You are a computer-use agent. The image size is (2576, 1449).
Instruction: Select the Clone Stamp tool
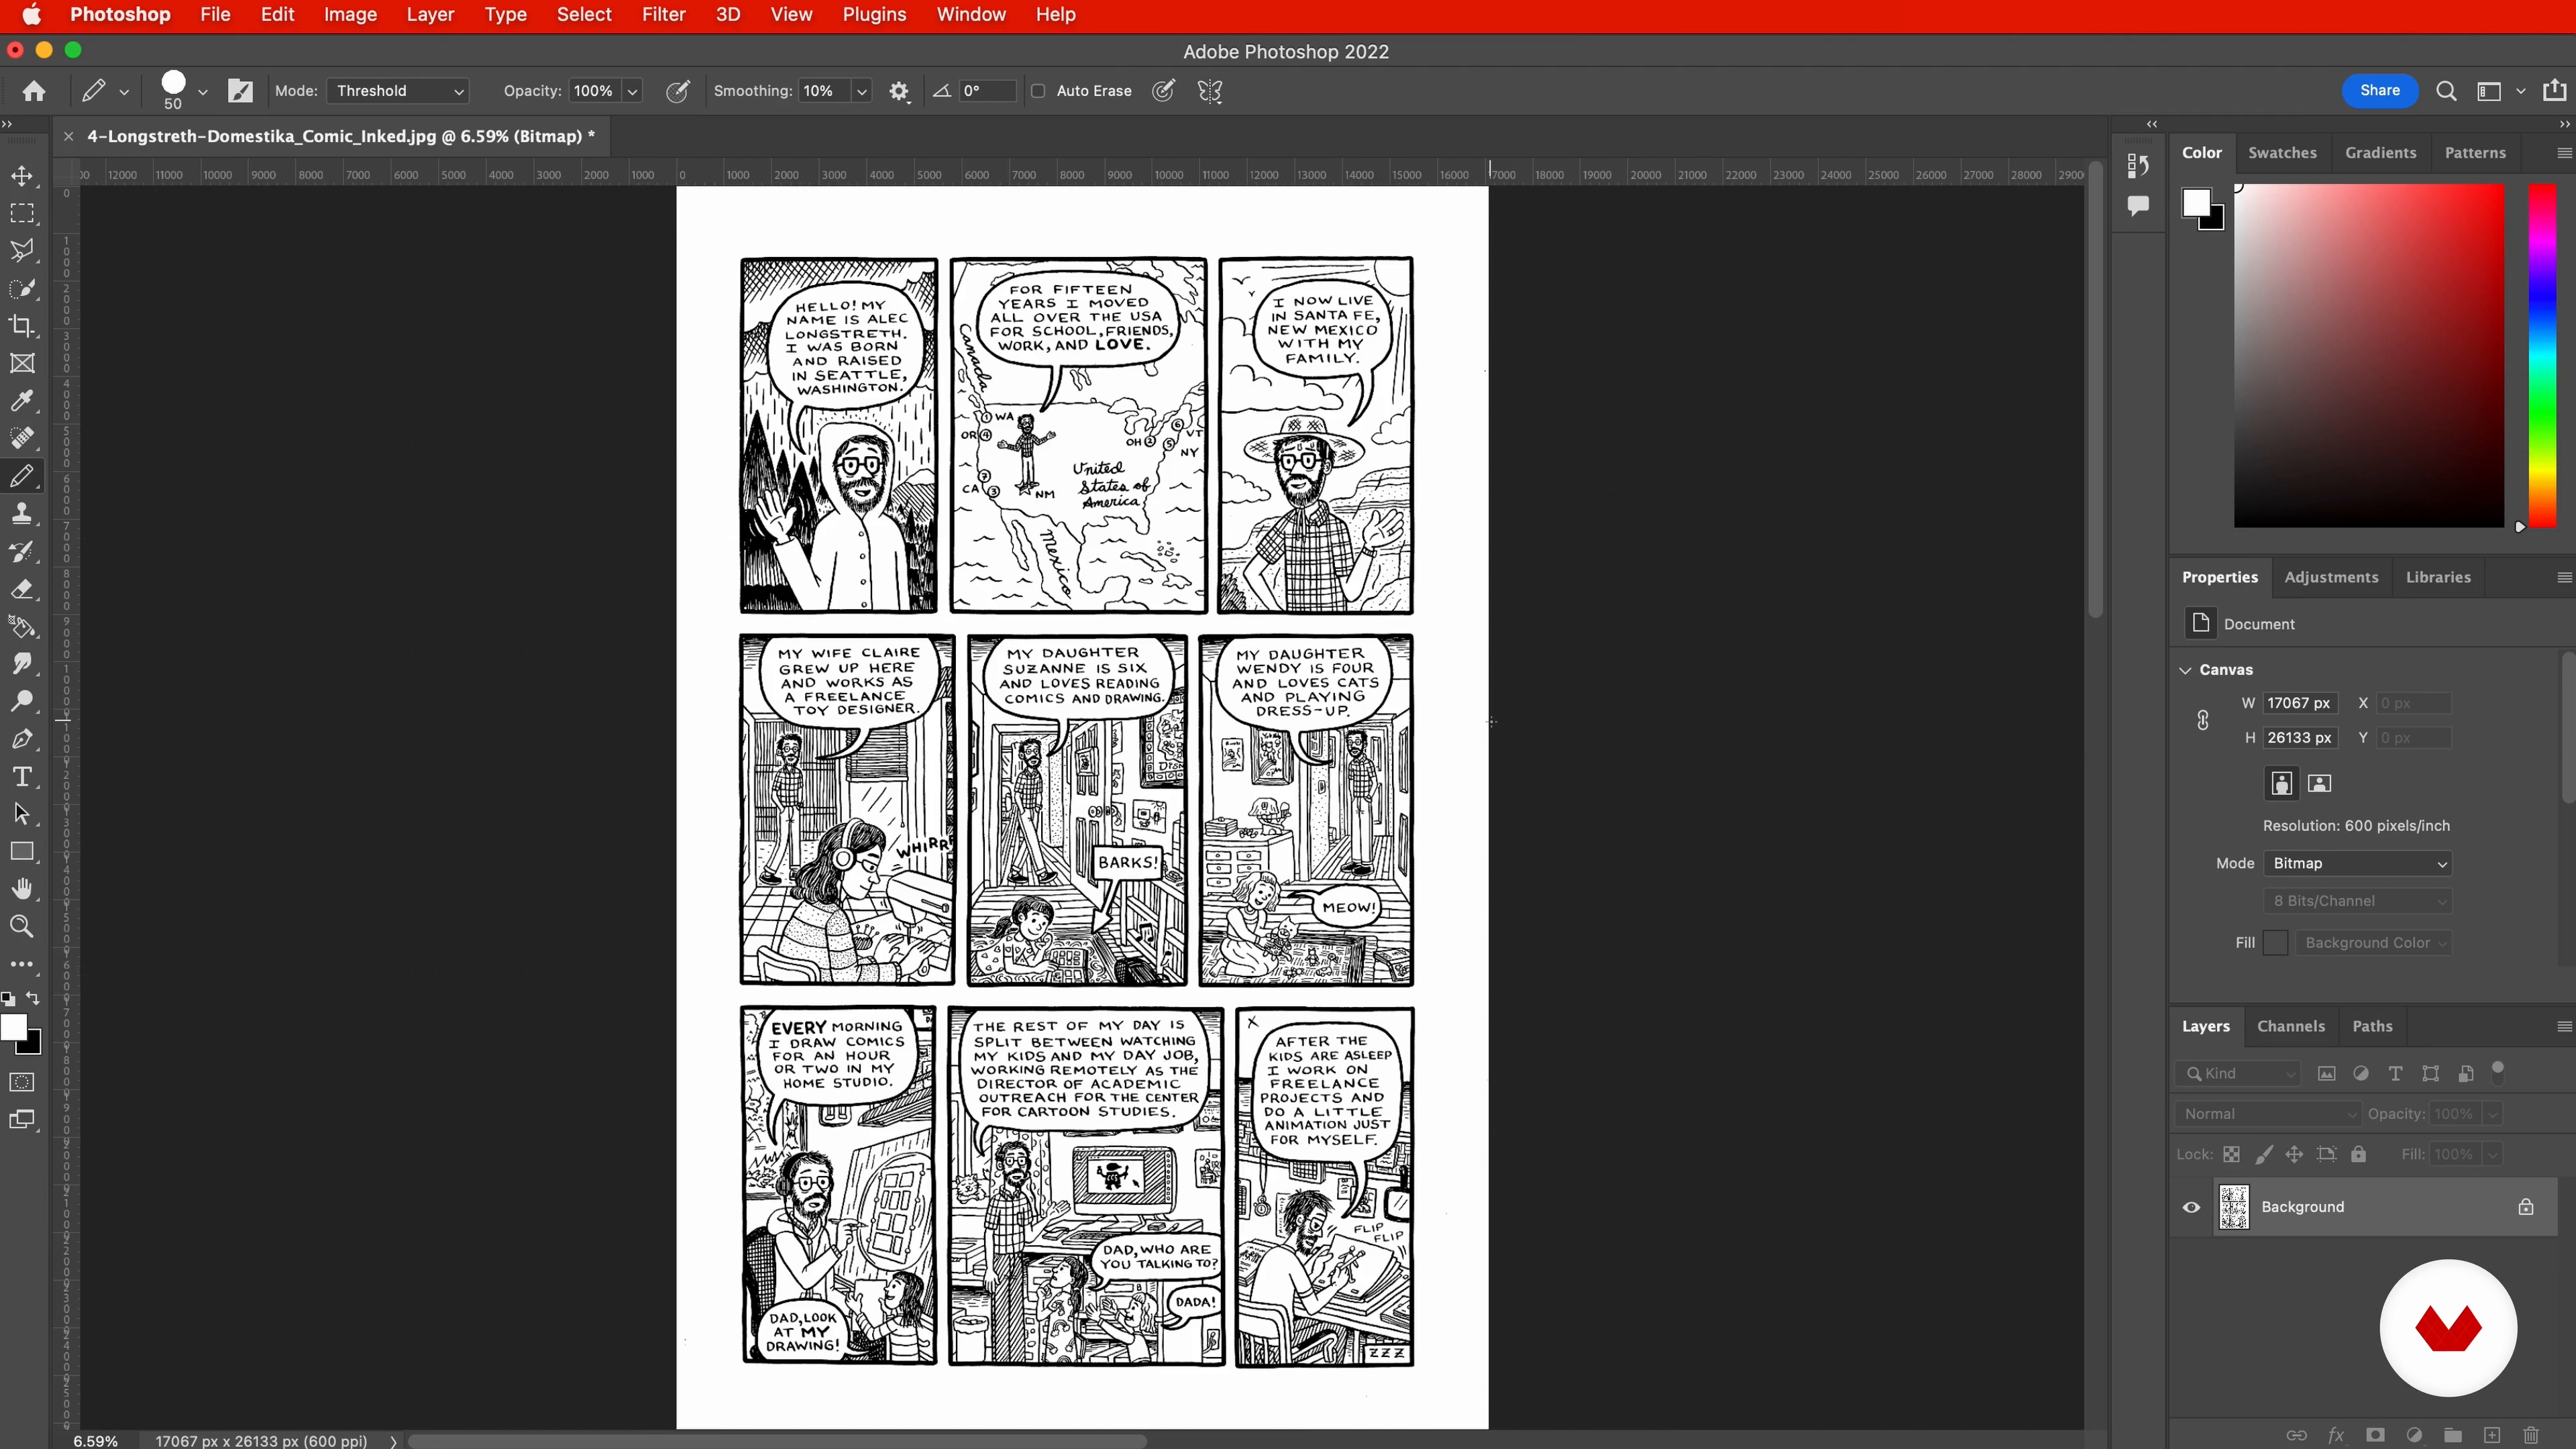pyautogui.click(x=22, y=514)
